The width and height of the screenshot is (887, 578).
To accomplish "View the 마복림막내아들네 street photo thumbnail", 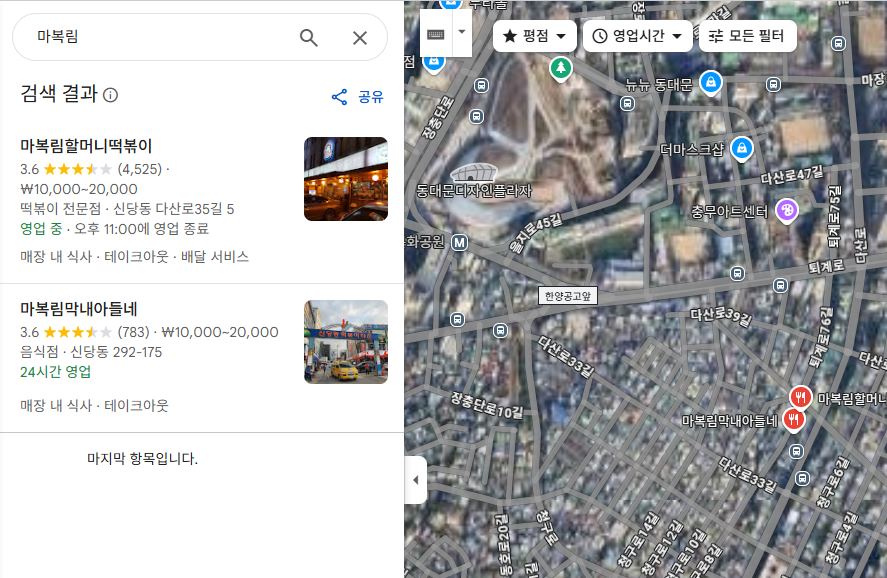I will (346, 342).
